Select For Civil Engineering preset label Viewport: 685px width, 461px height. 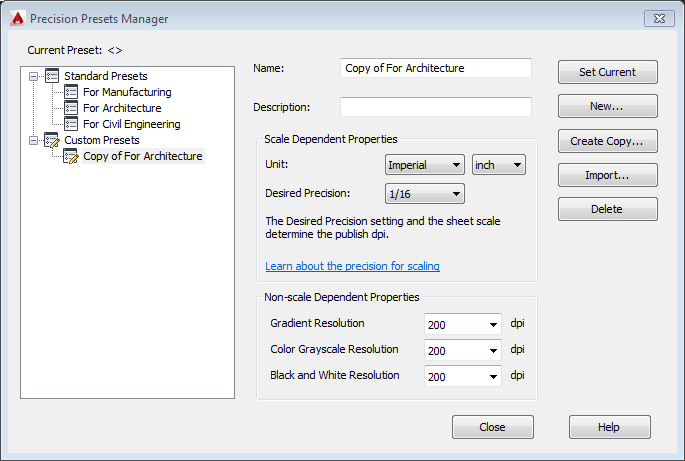coord(131,124)
